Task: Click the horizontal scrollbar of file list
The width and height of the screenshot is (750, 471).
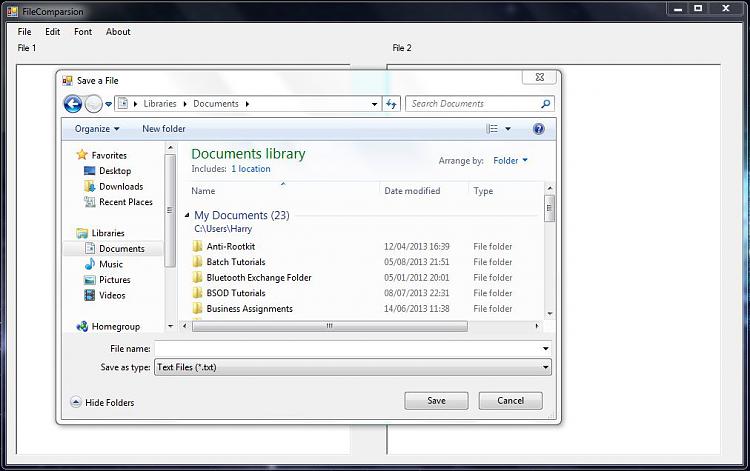Action: pyautogui.click(x=330, y=326)
